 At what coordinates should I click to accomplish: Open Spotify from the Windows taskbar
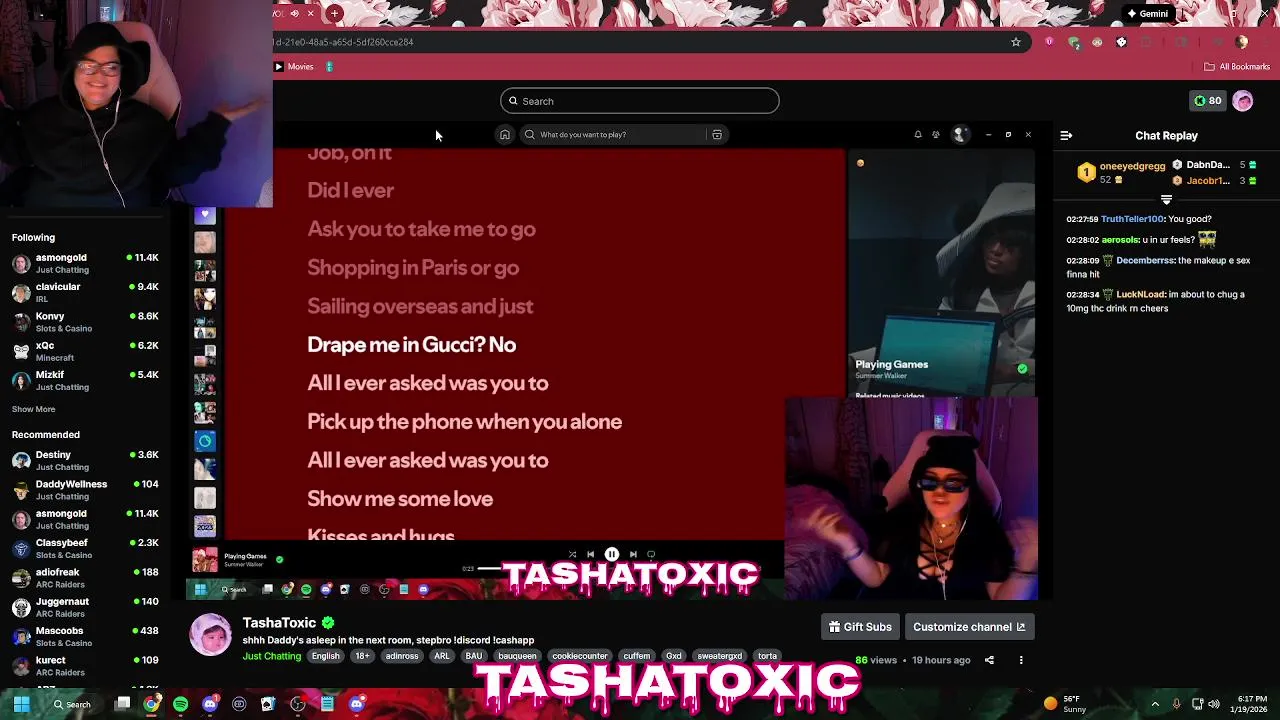point(180,704)
